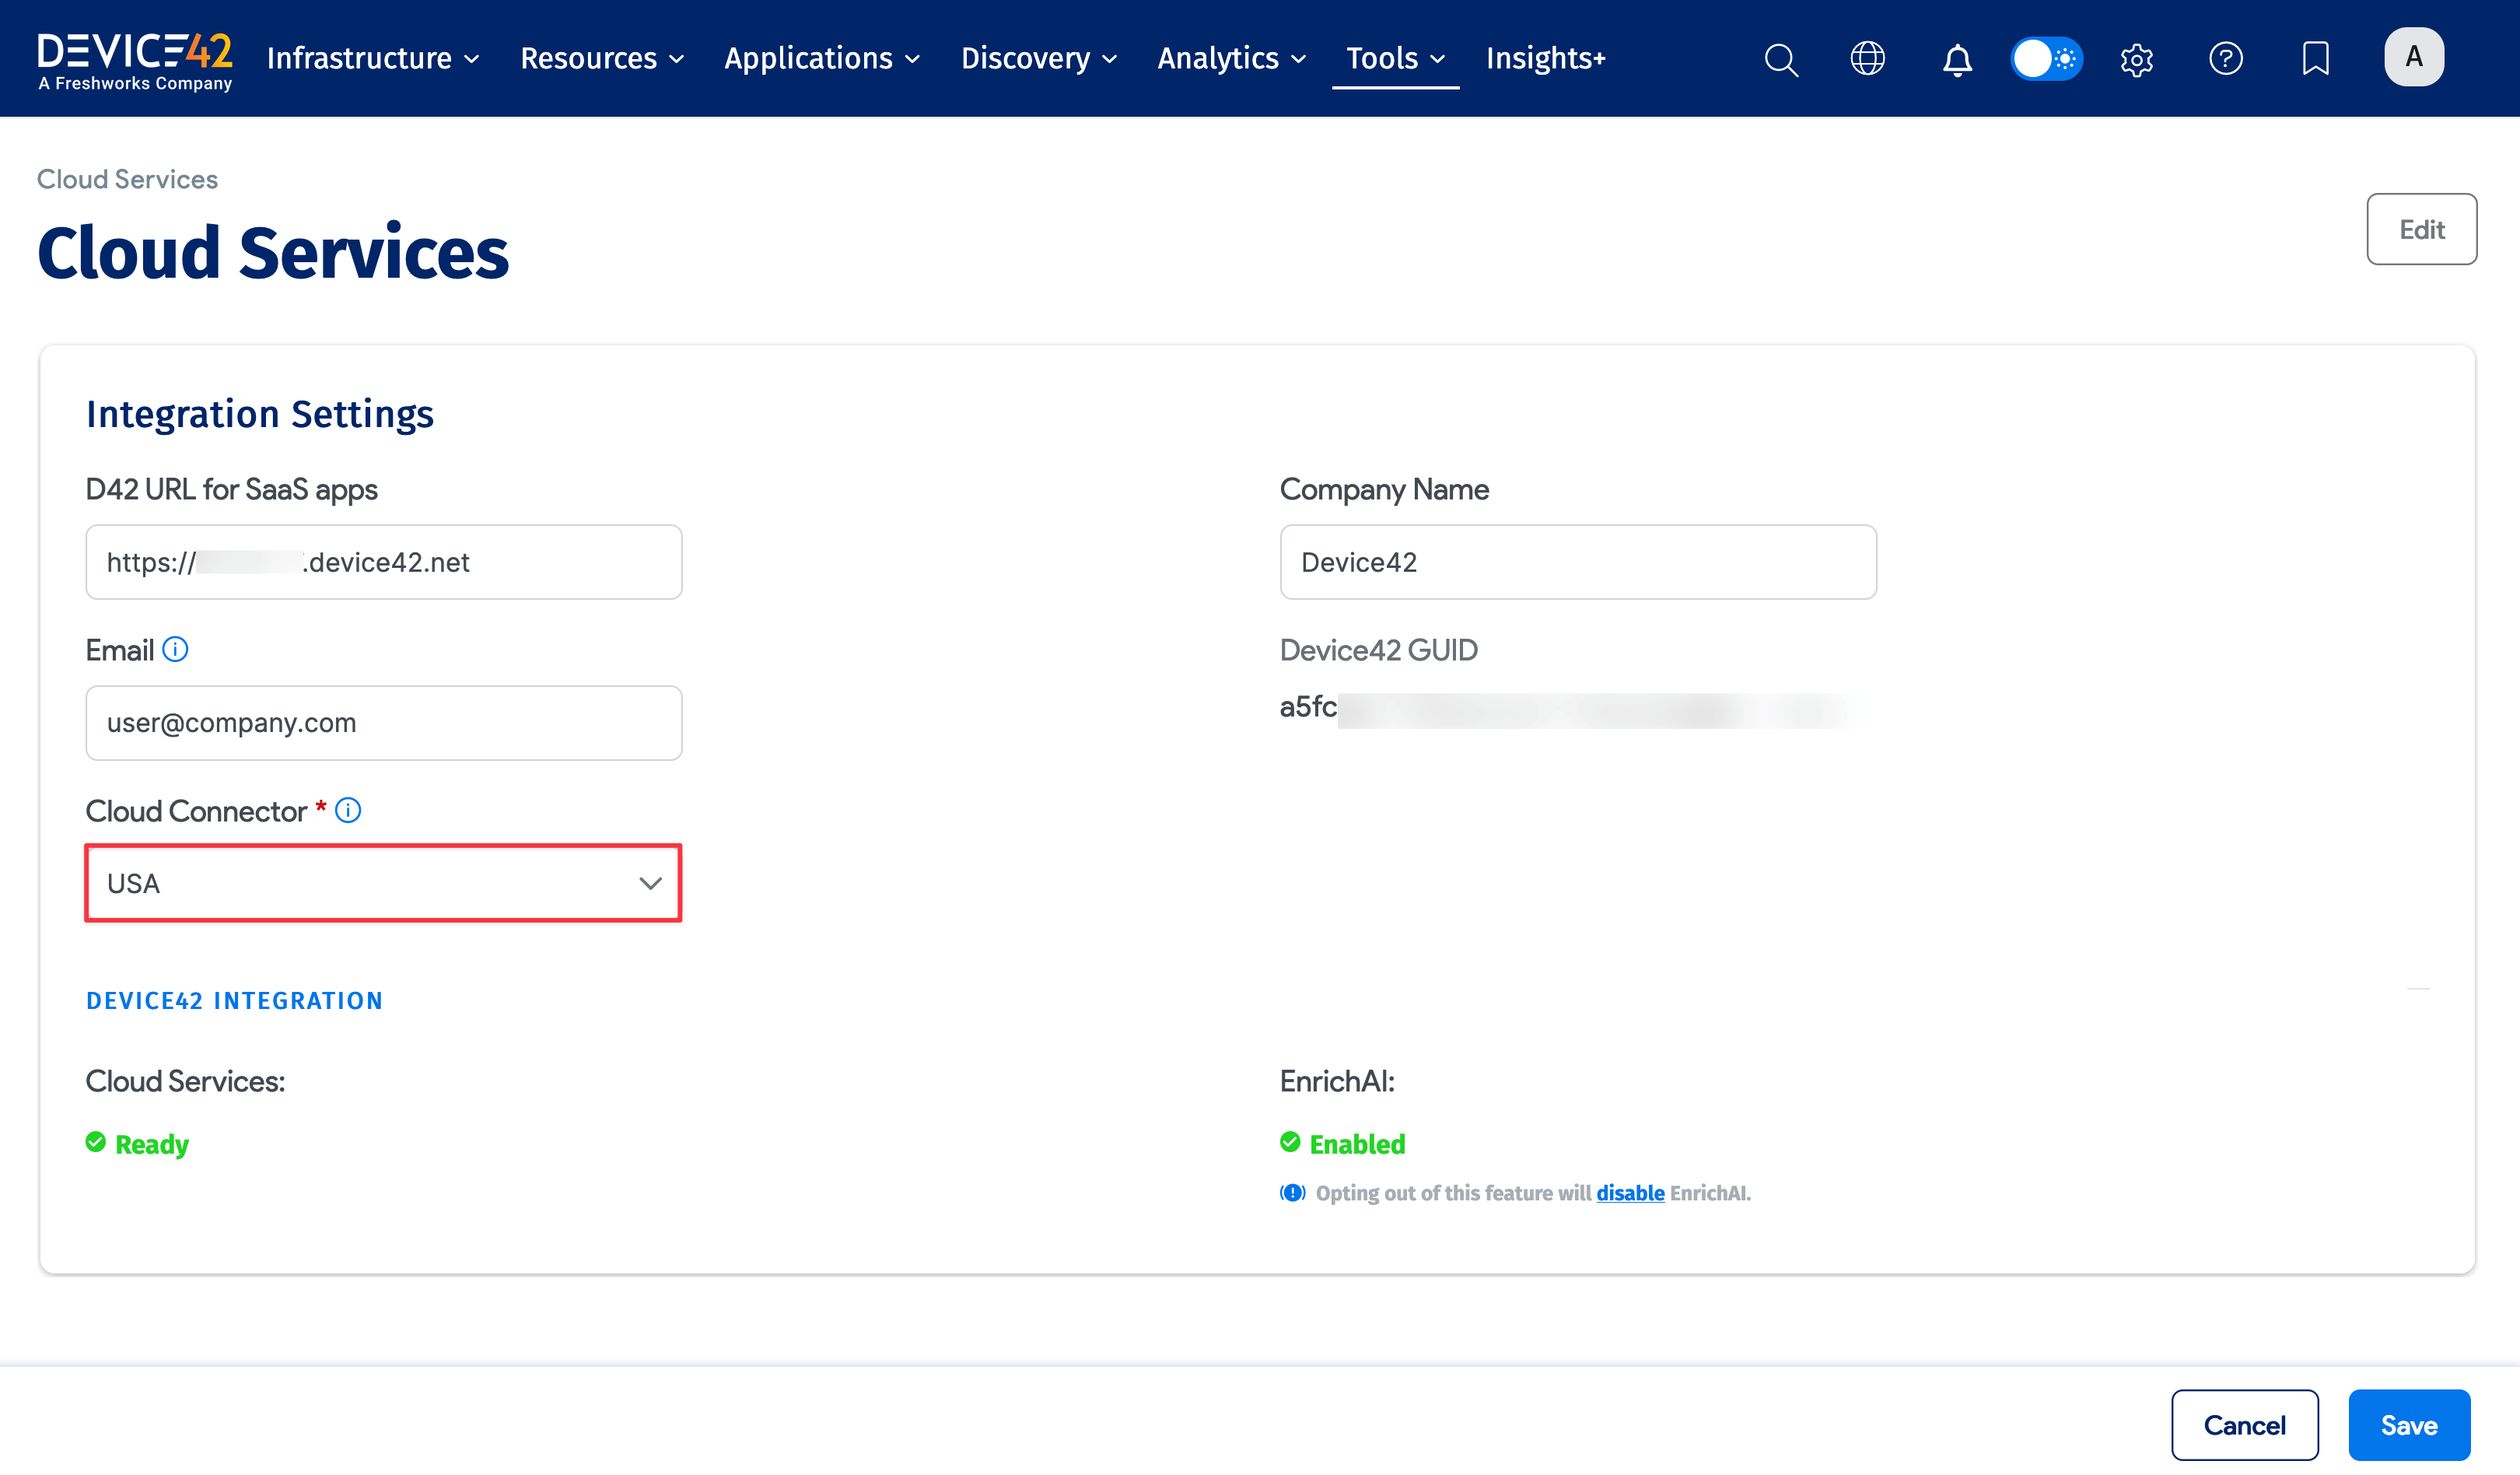
Task: Click the Enabled status checkmark for EnrichAI
Action: 1291,1141
